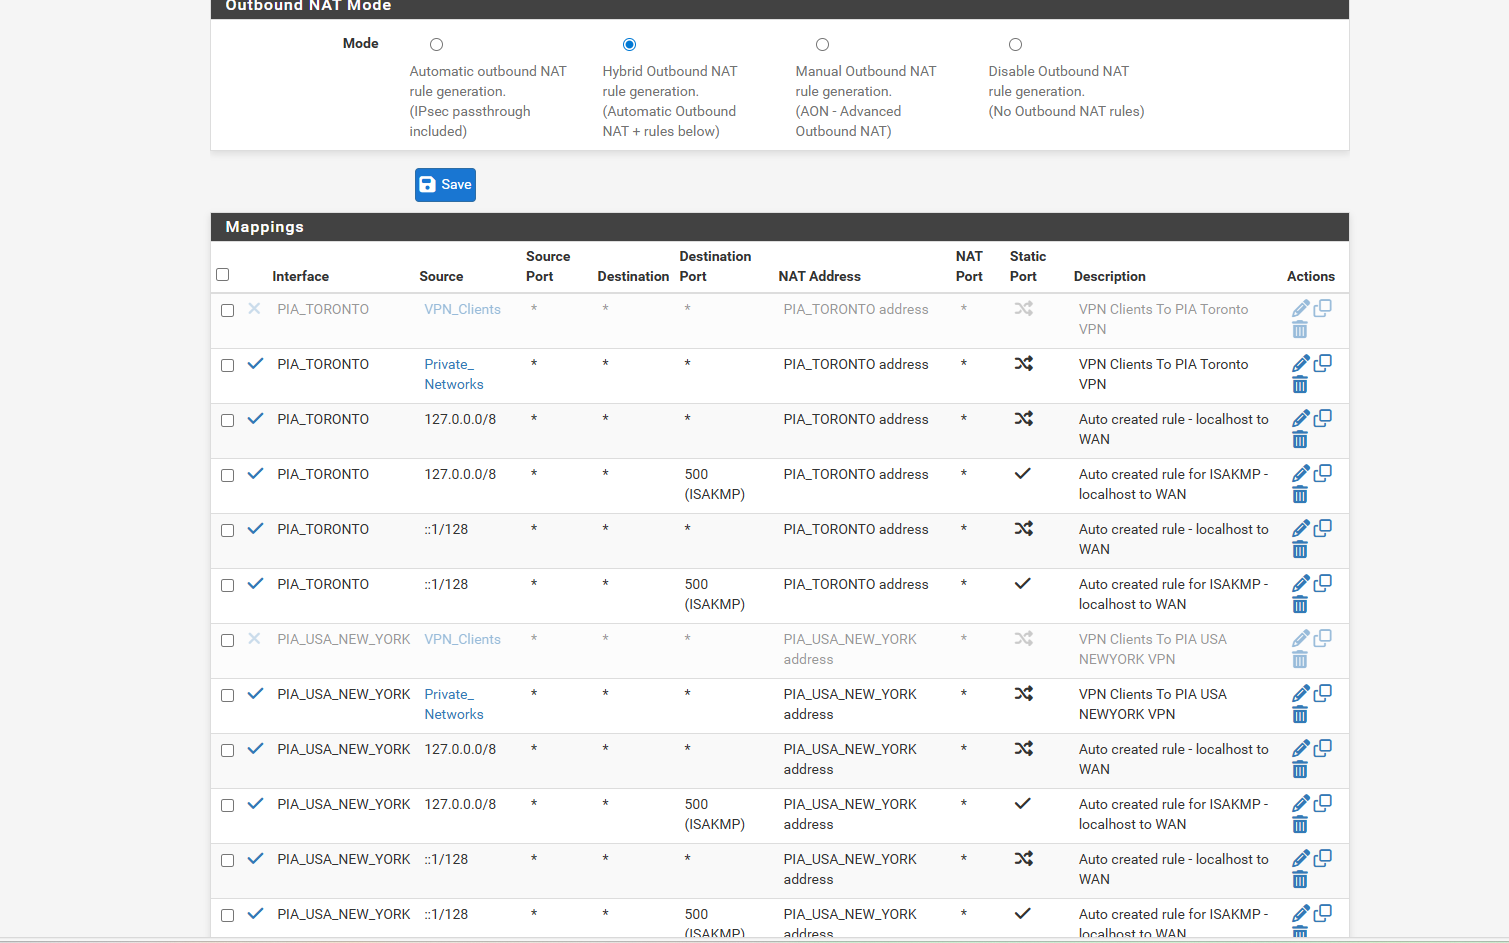The image size is (1509, 943).
Task: Click the Actions column header
Action: tap(1311, 276)
